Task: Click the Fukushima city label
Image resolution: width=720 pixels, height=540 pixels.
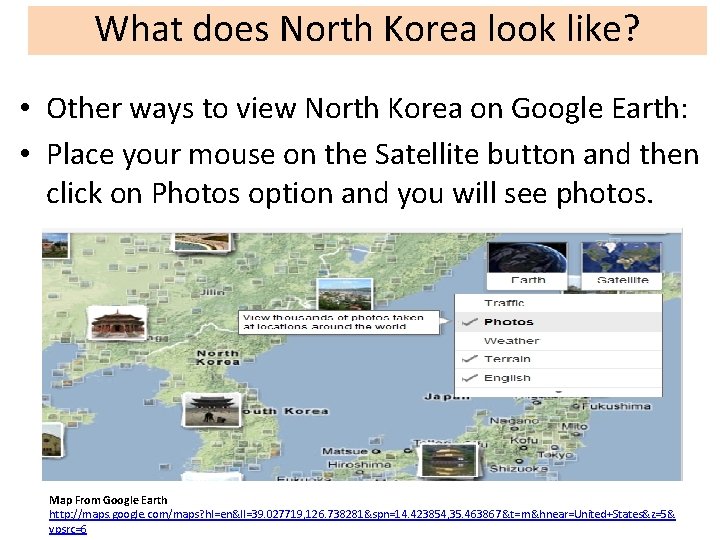Action: coord(616,406)
